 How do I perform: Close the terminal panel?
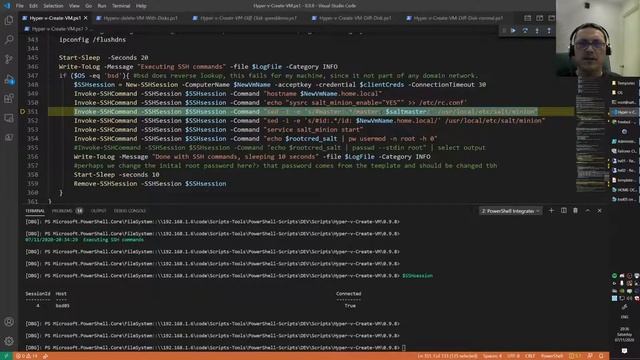(600, 211)
